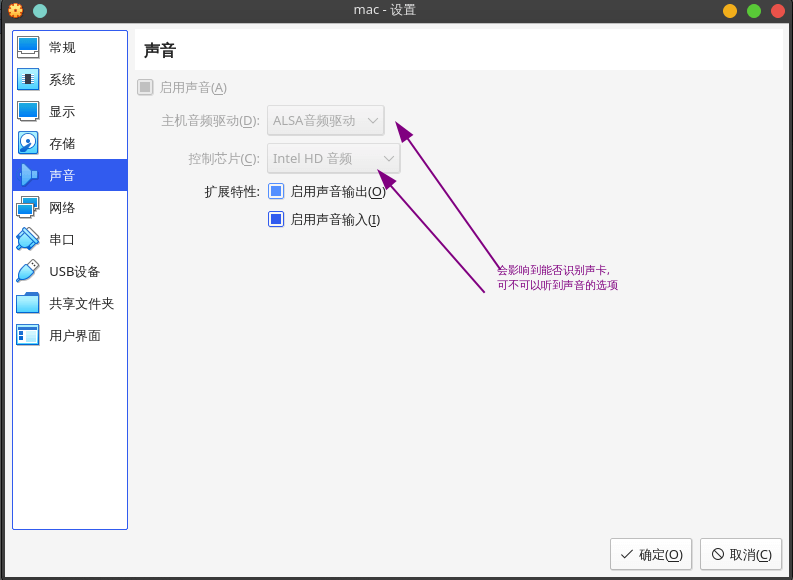Click the 存储 disk icon
Image resolution: width=793 pixels, height=580 pixels.
(x=28, y=143)
